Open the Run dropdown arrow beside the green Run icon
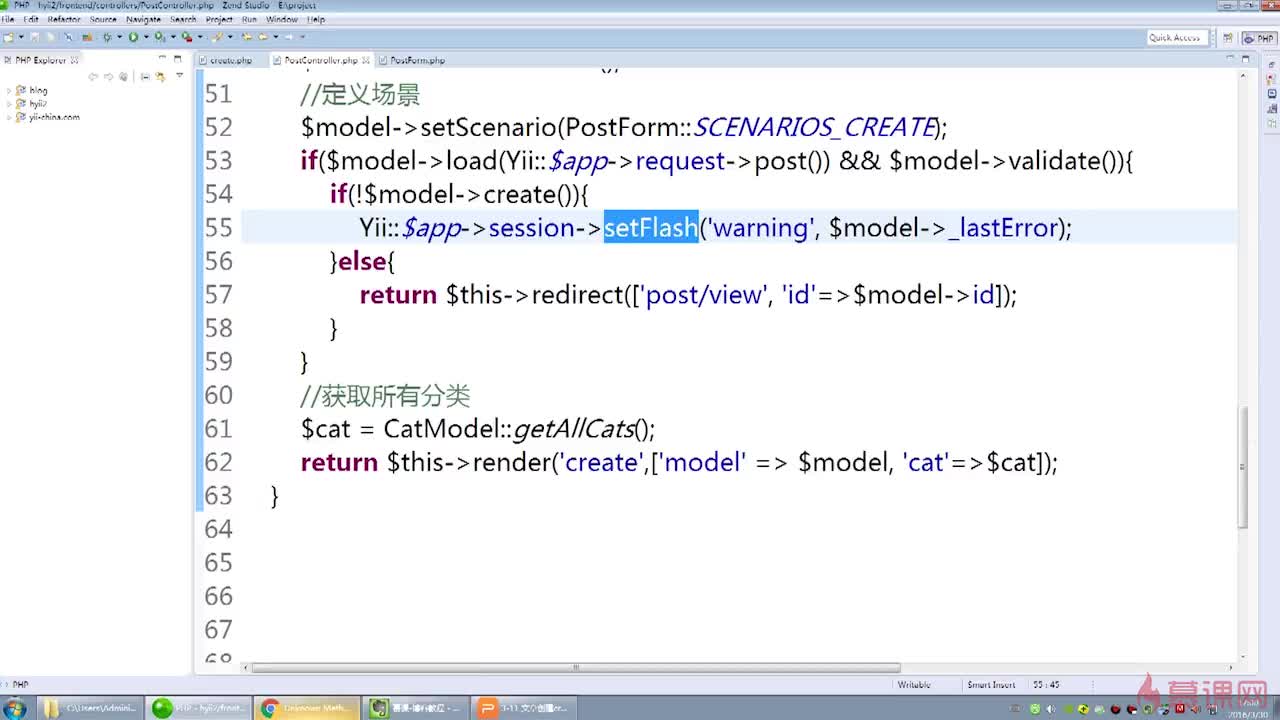 click(x=145, y=37)
